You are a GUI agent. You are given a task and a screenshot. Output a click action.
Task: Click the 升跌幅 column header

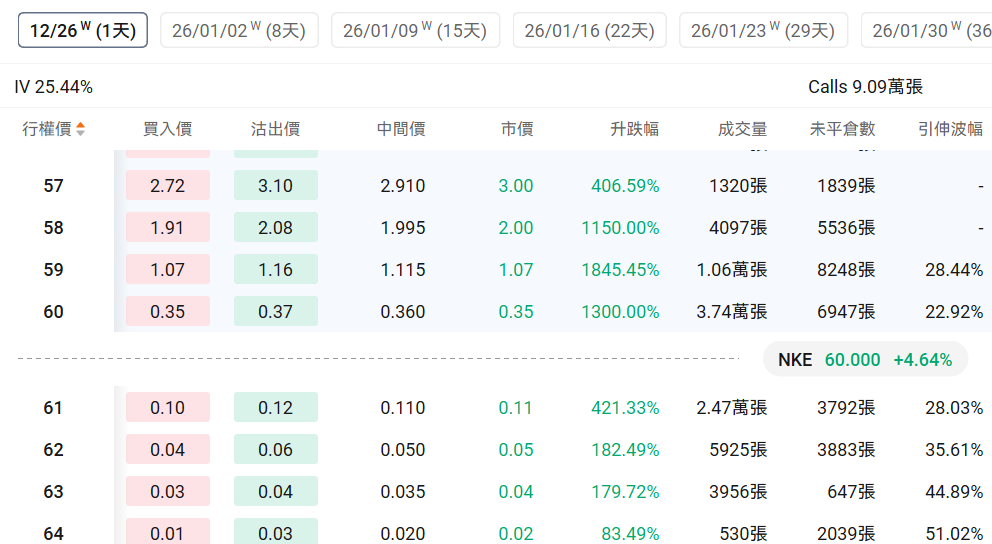pos(634,129)
